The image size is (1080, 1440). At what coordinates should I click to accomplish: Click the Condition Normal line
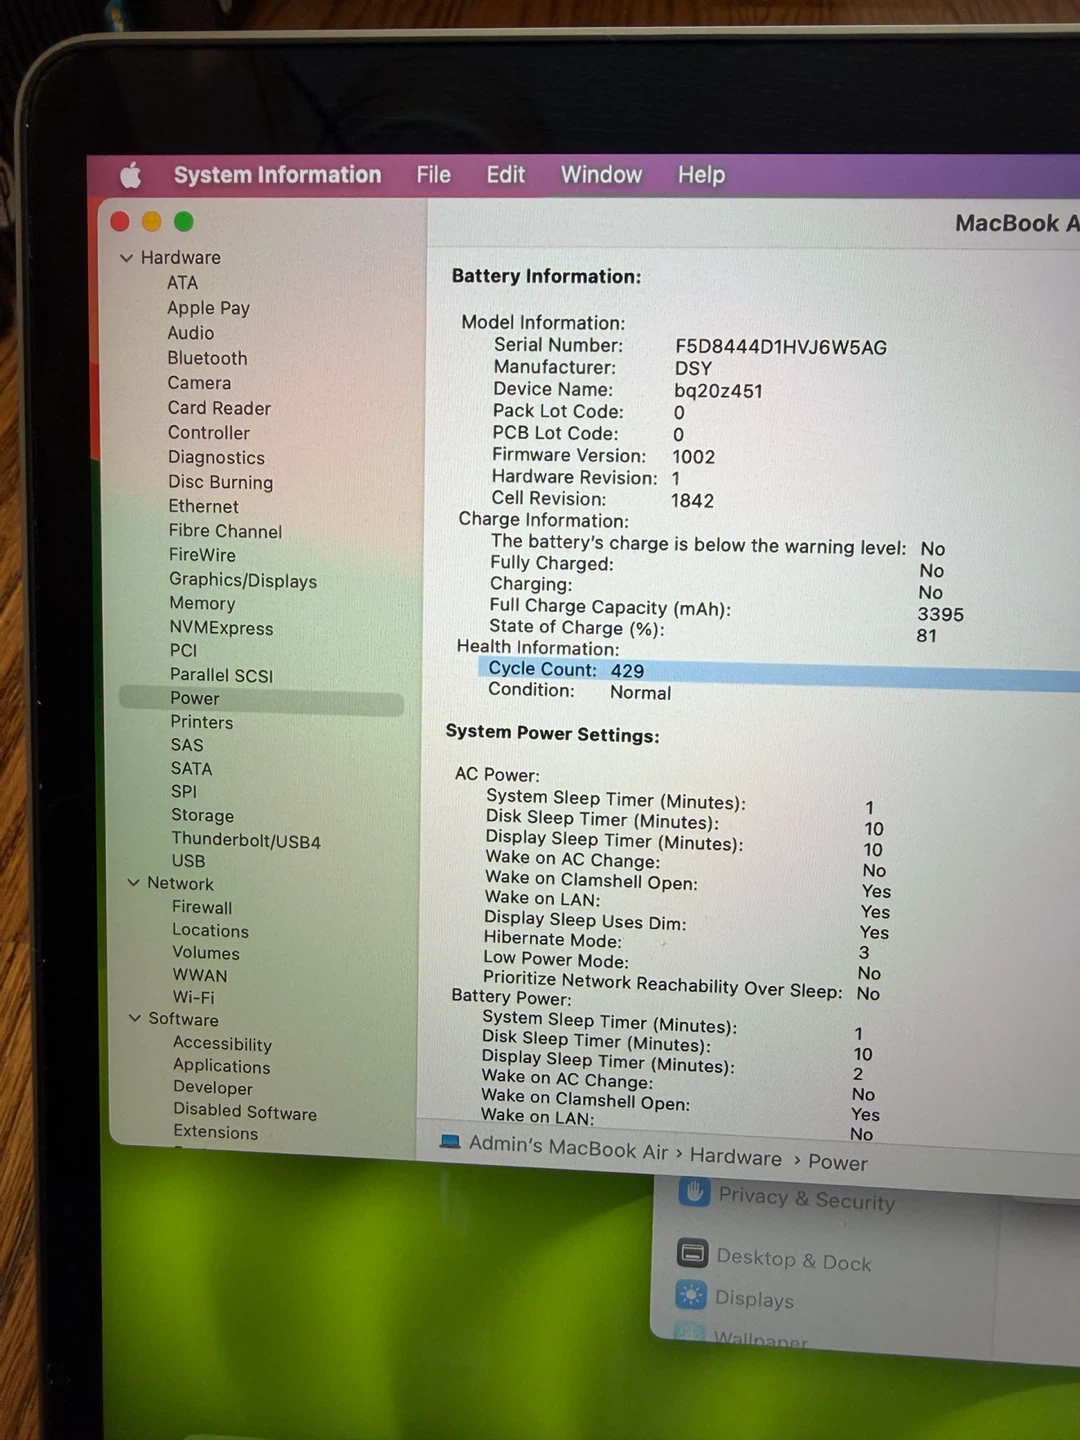[x=579, y=691]
